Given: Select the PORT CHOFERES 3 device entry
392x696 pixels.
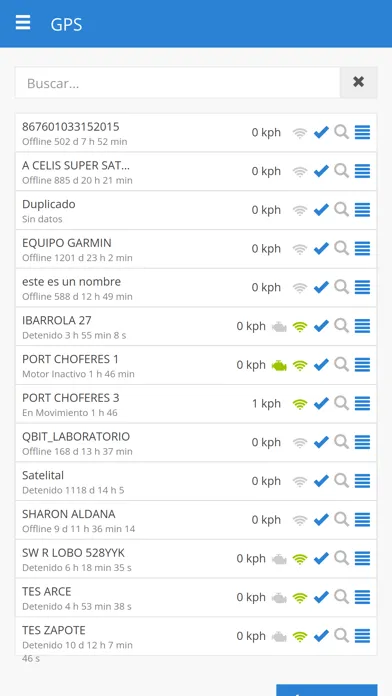Looking at the screenshot, I should coord(196,404).
